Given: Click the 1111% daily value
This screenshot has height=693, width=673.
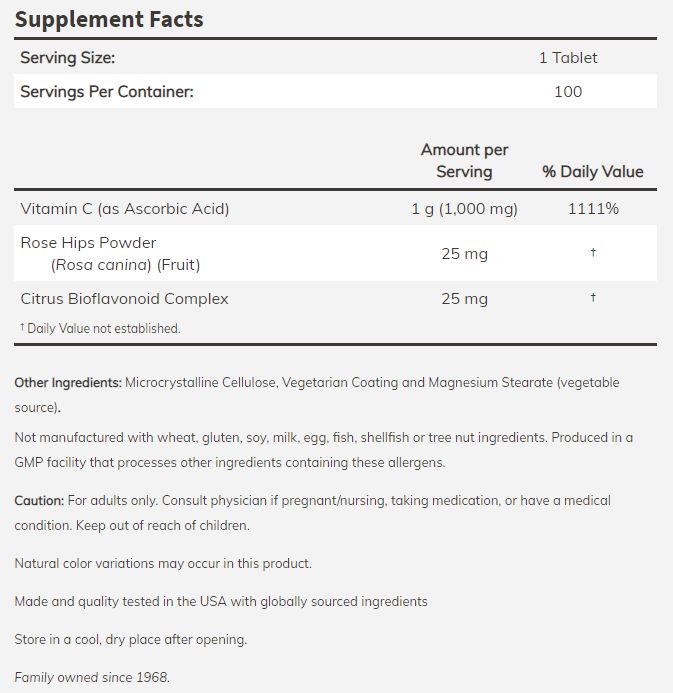Looking at the screenshot, I should coord(592,209).
